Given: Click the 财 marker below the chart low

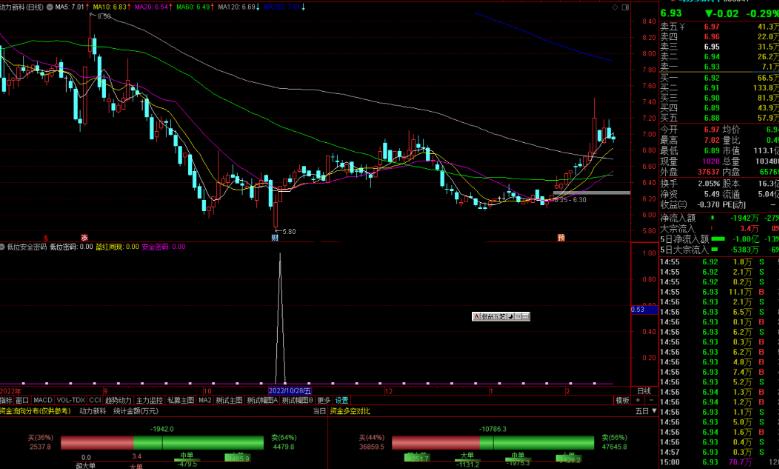Looking at the screenshot, I should point(275,238).
